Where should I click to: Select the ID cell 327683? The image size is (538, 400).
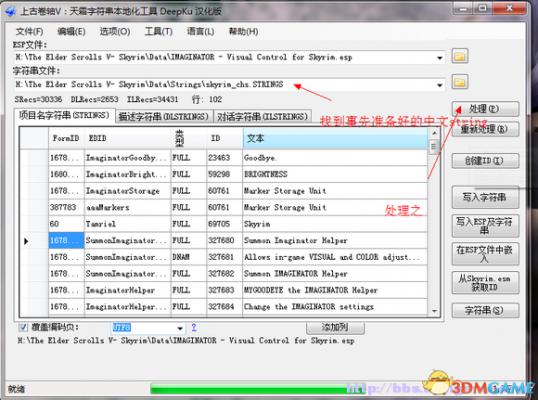(224, 290)
